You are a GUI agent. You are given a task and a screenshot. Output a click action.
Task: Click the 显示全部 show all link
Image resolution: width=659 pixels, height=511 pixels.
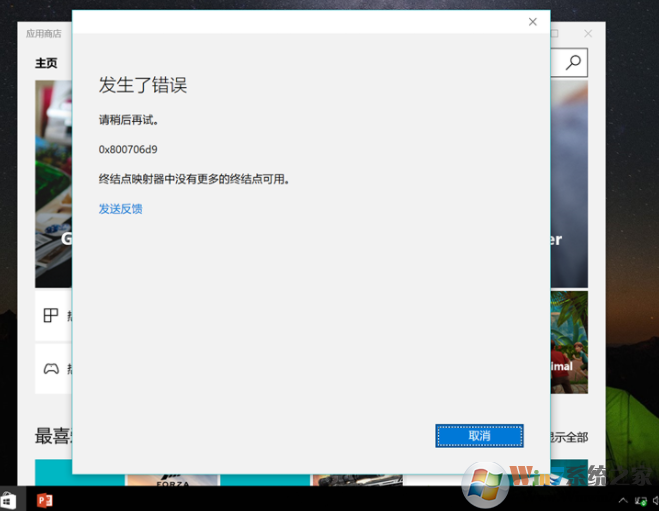[x=569, y=437]
